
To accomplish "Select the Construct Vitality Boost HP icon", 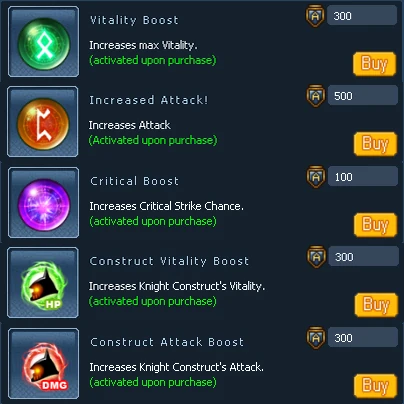I will click(x=43, y=283).
